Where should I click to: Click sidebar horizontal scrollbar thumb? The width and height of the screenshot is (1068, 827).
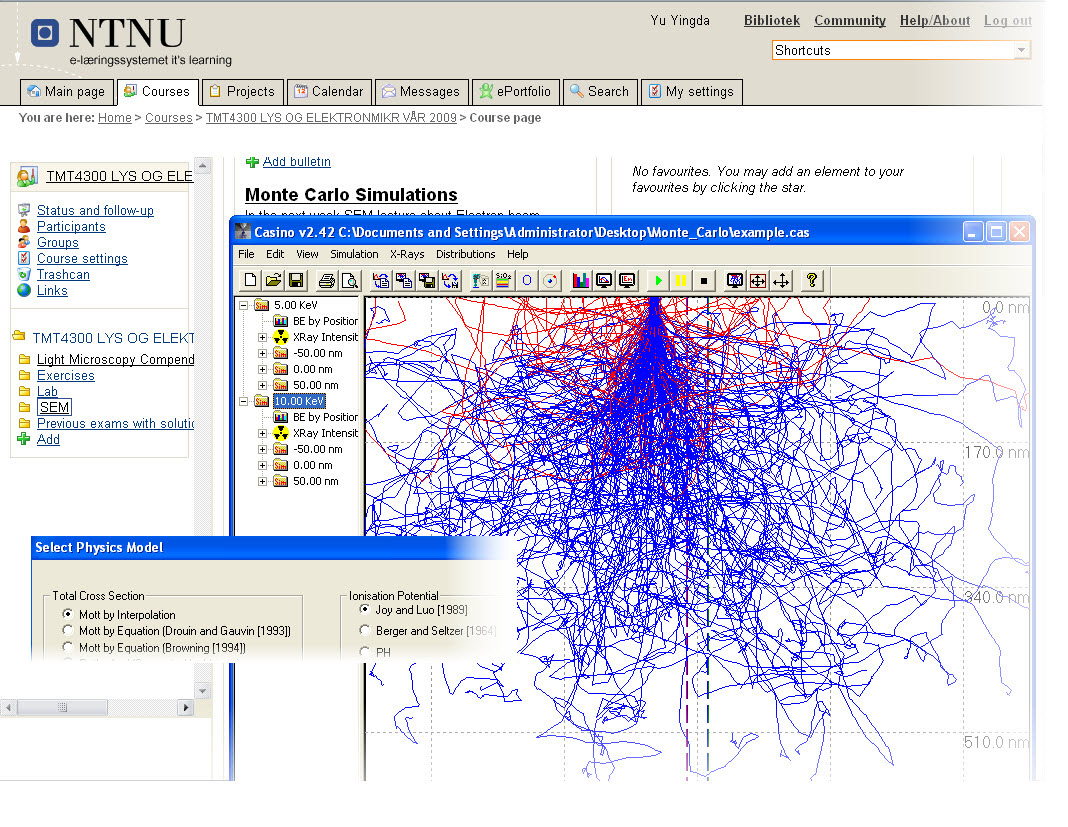(x=62, y=708)
